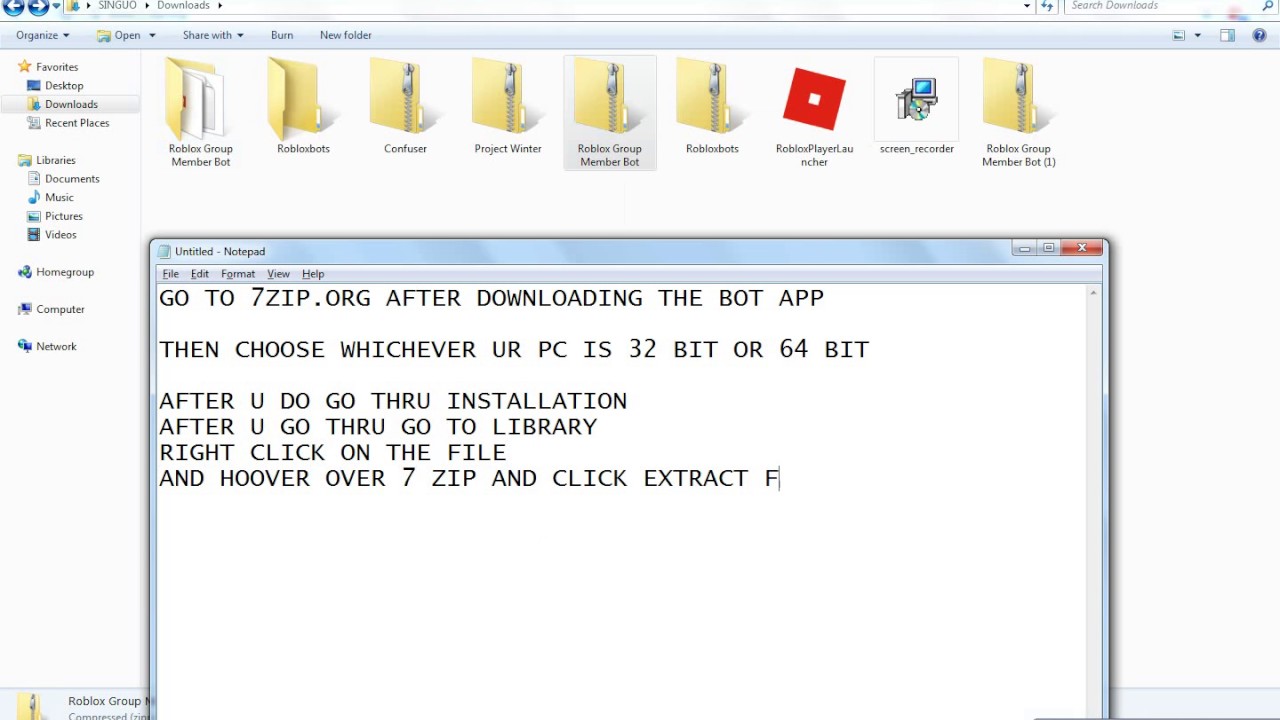The width and height of the screenshot is (1280, 720).
Task: Click the Refresh button next to address bar
Action: 1047,6
